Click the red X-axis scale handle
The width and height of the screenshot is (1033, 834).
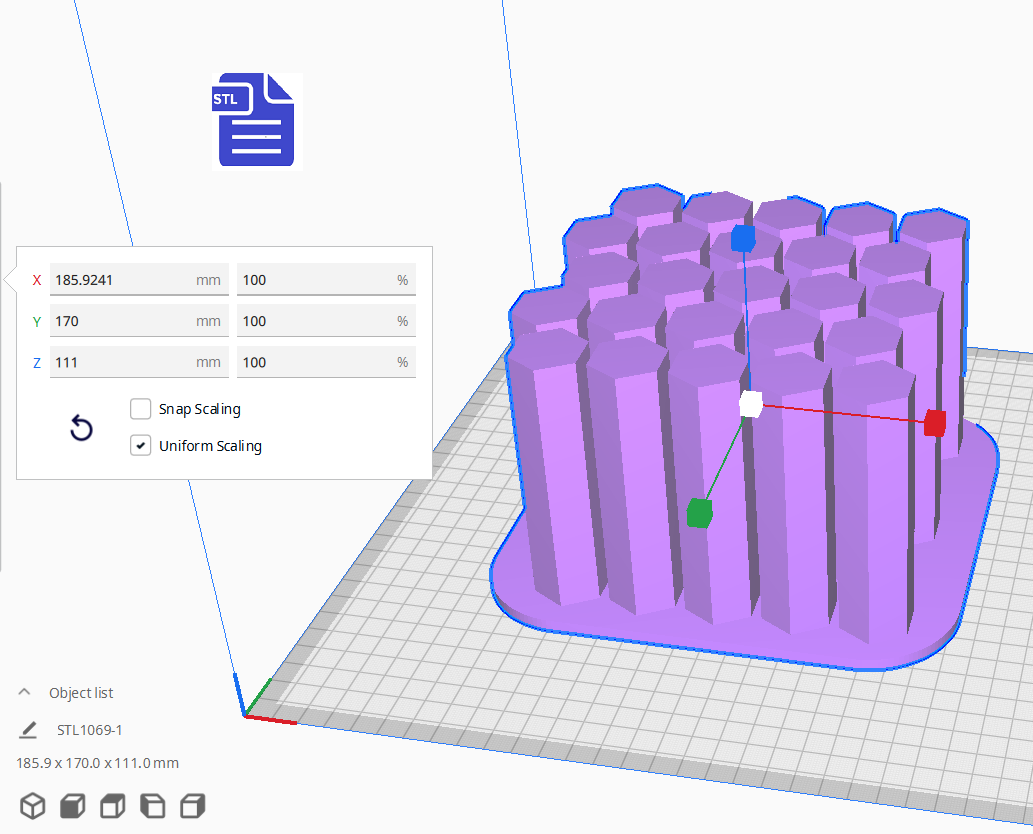point(934,423)
